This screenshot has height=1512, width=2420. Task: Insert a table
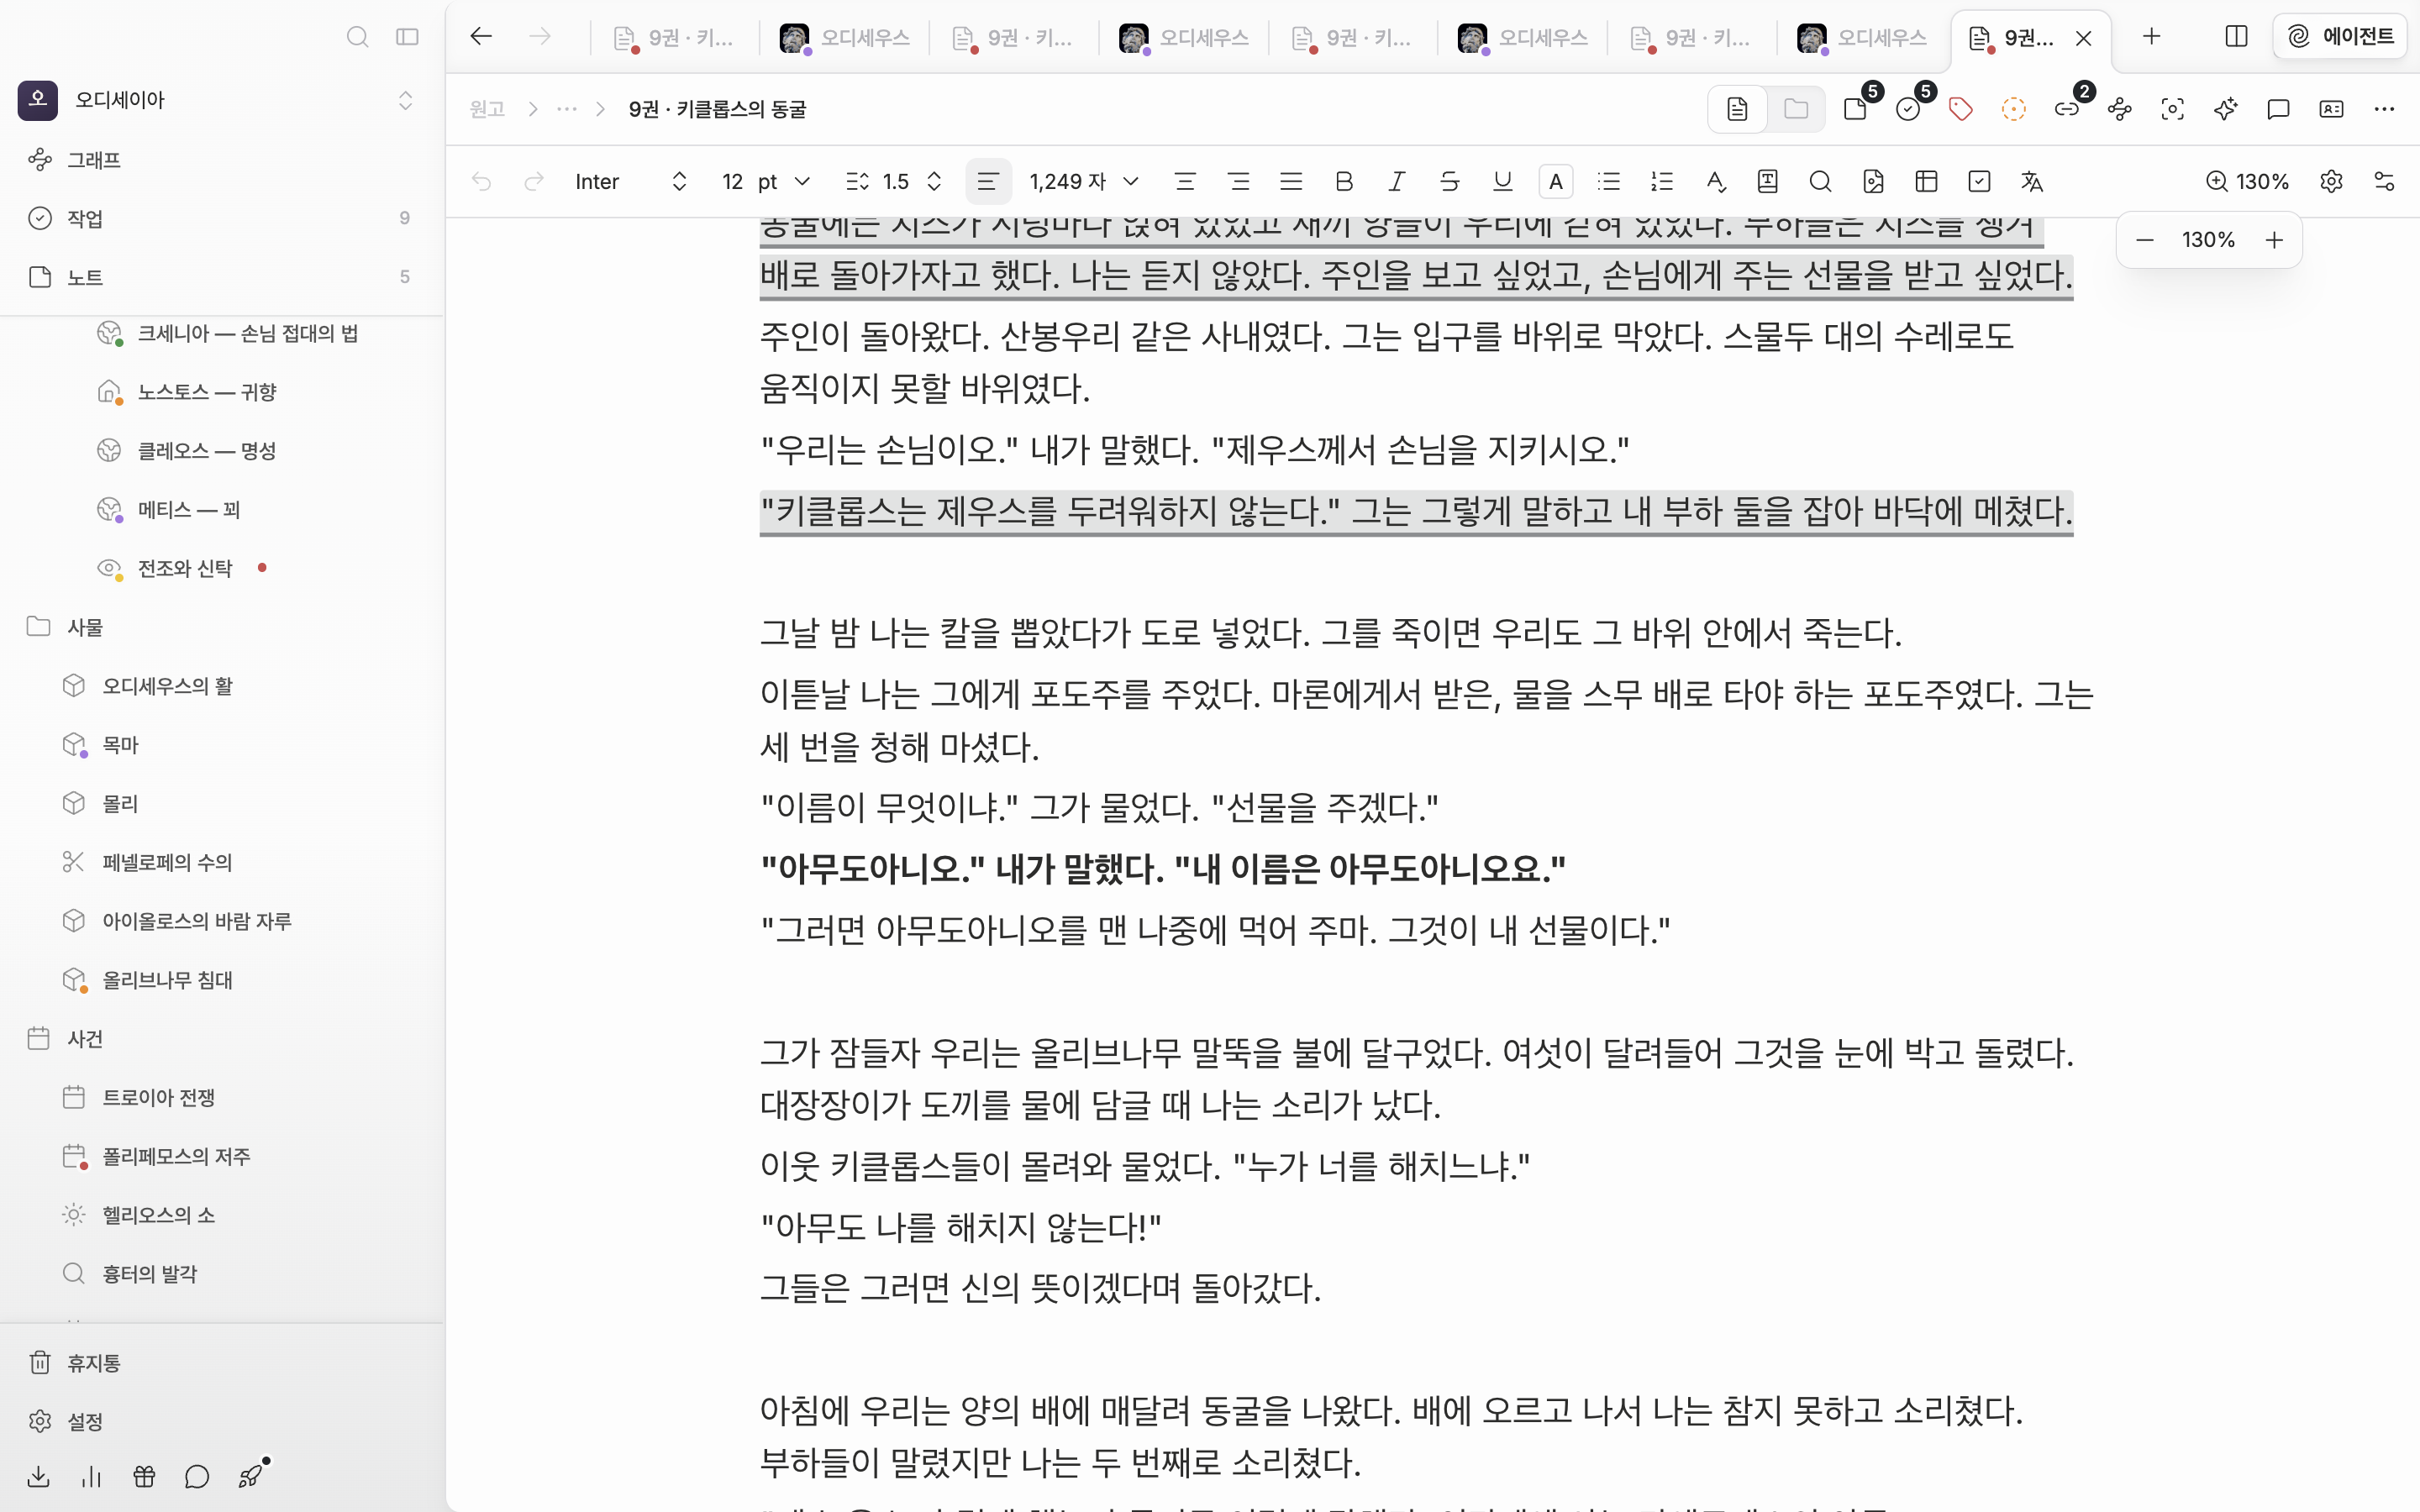(1926, 181)
